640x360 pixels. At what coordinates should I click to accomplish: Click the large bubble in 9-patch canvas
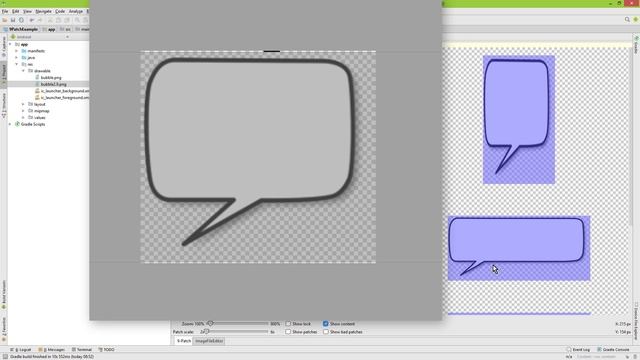pos(249,152)
